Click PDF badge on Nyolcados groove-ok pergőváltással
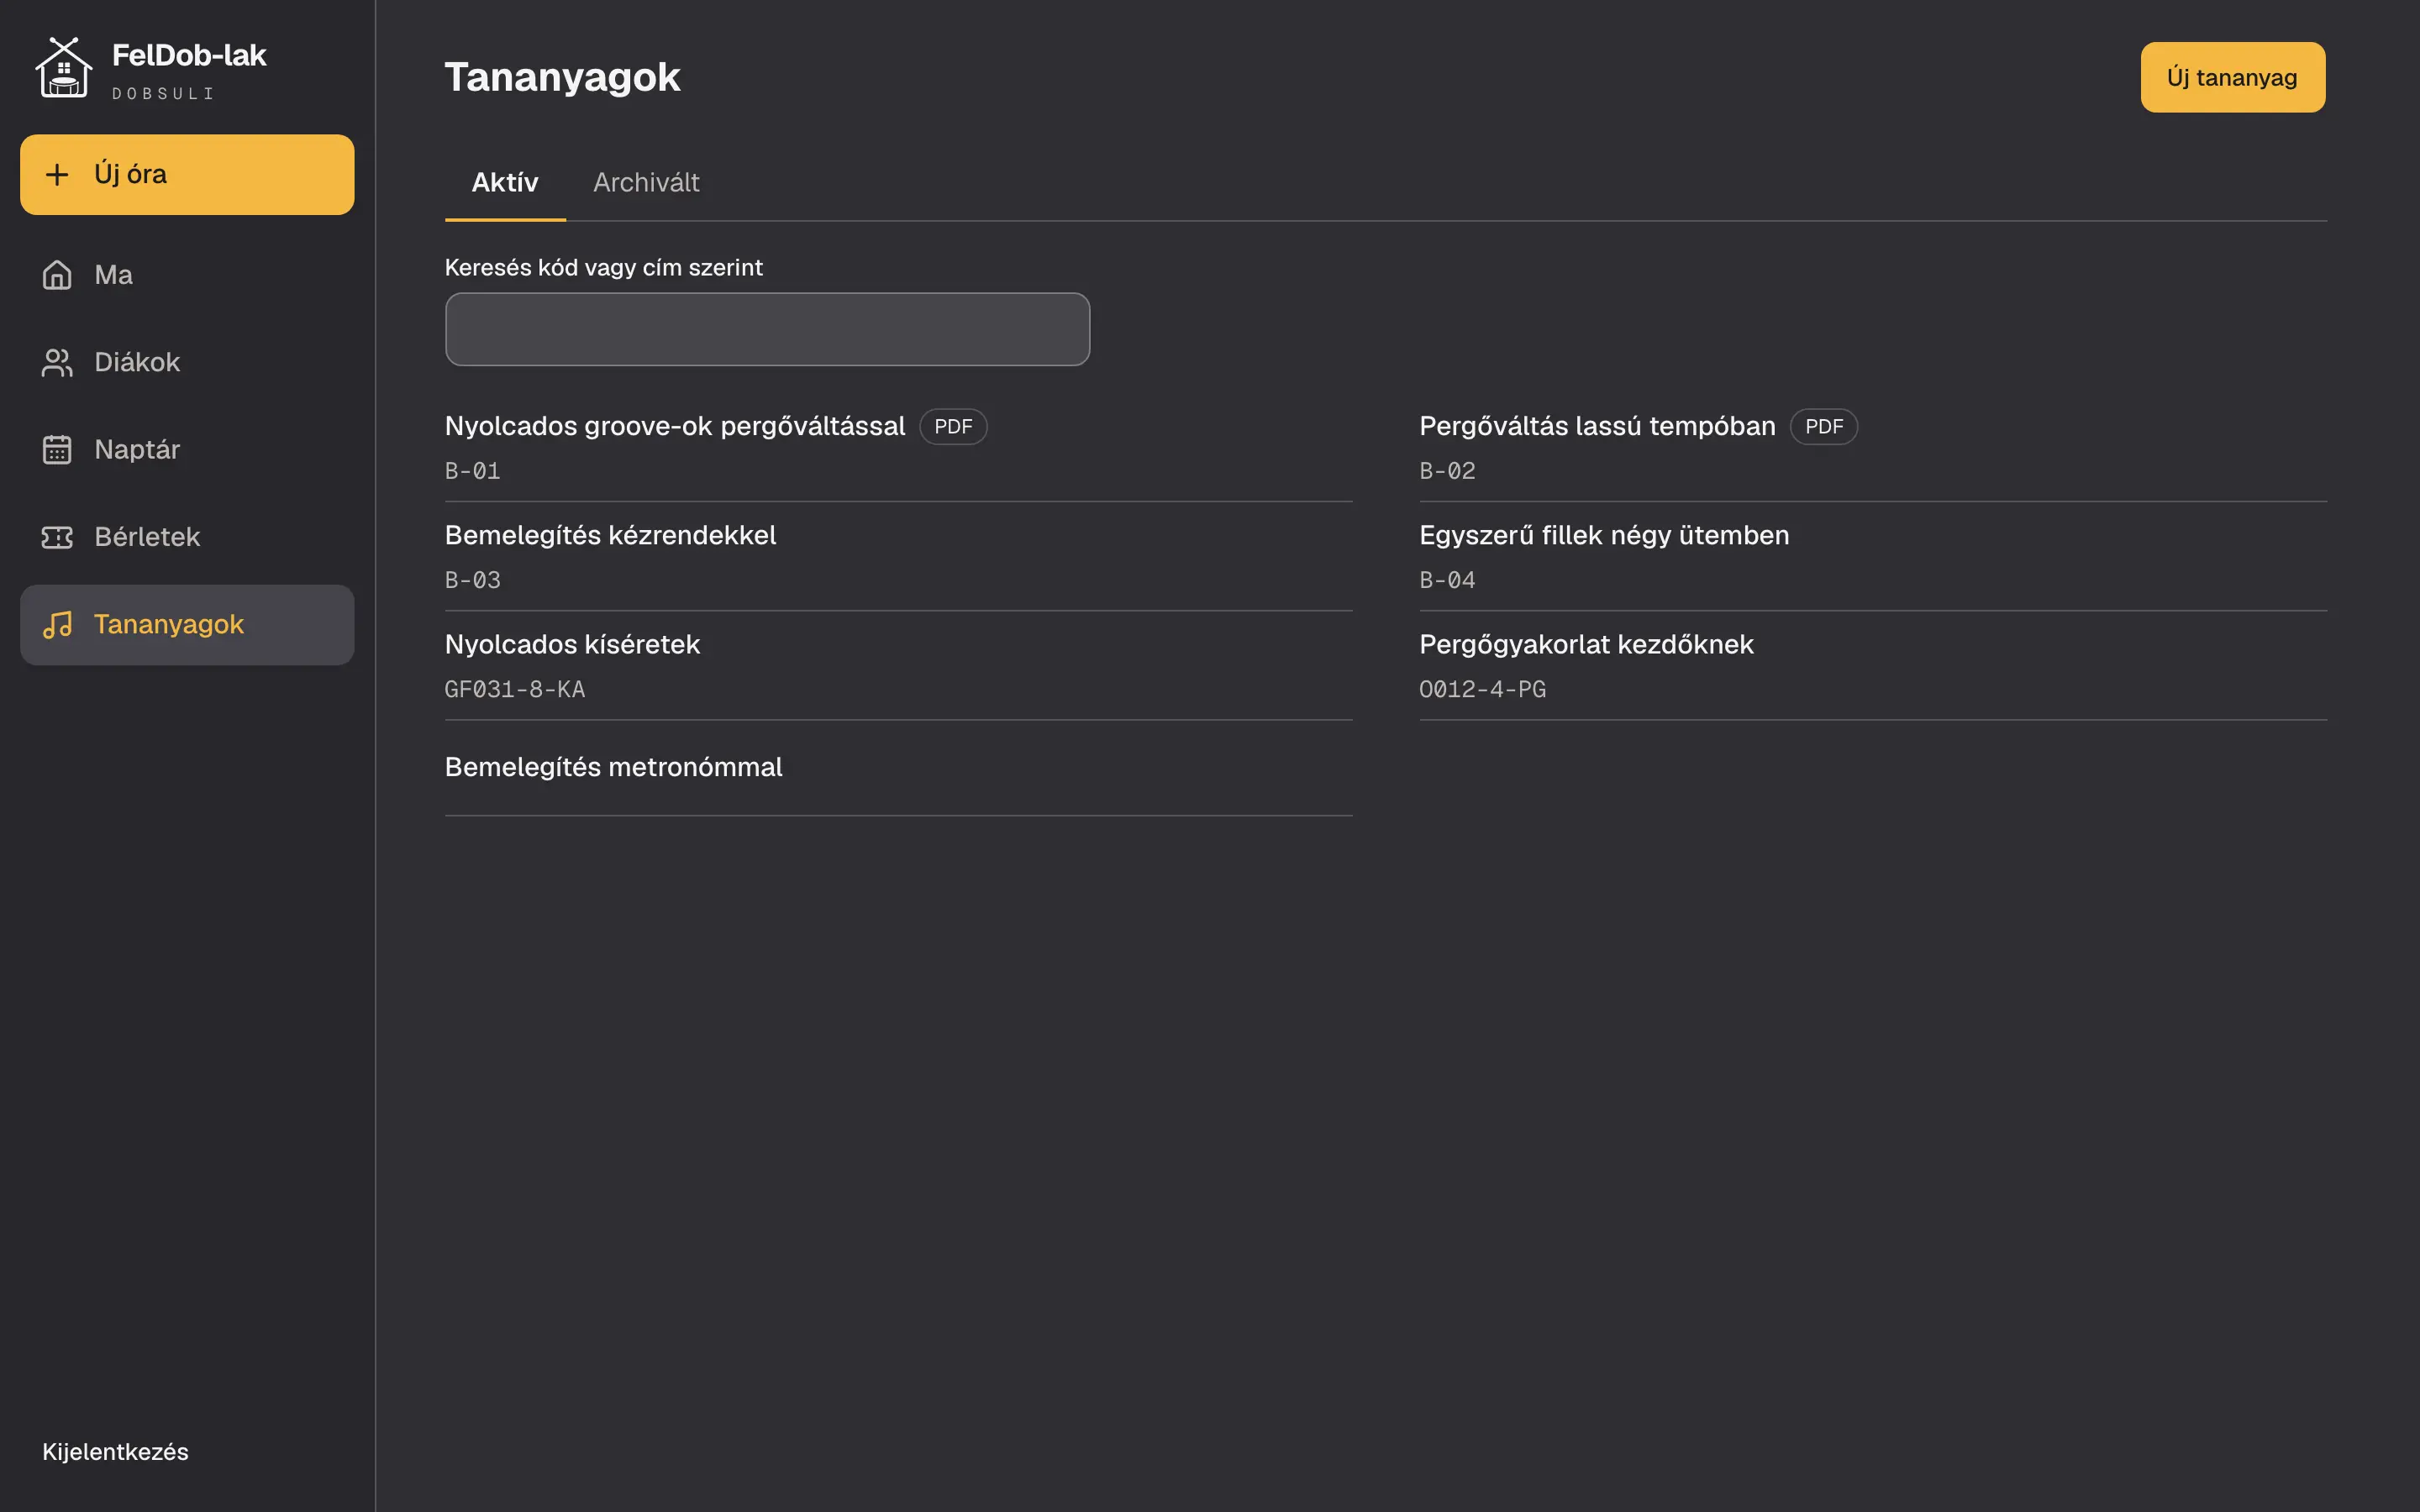2420x1512 pixels. [x=953, y=427]
